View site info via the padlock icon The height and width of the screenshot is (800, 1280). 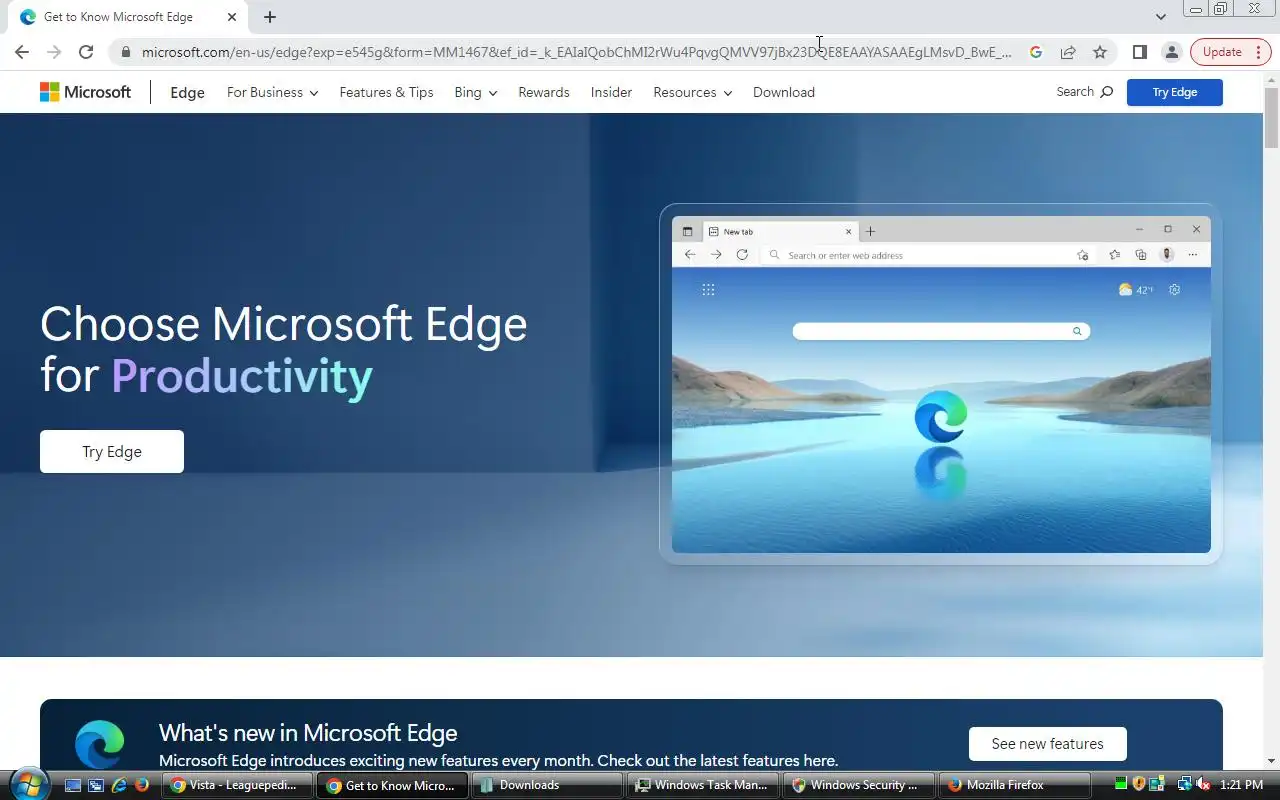[x=125, y=52]
